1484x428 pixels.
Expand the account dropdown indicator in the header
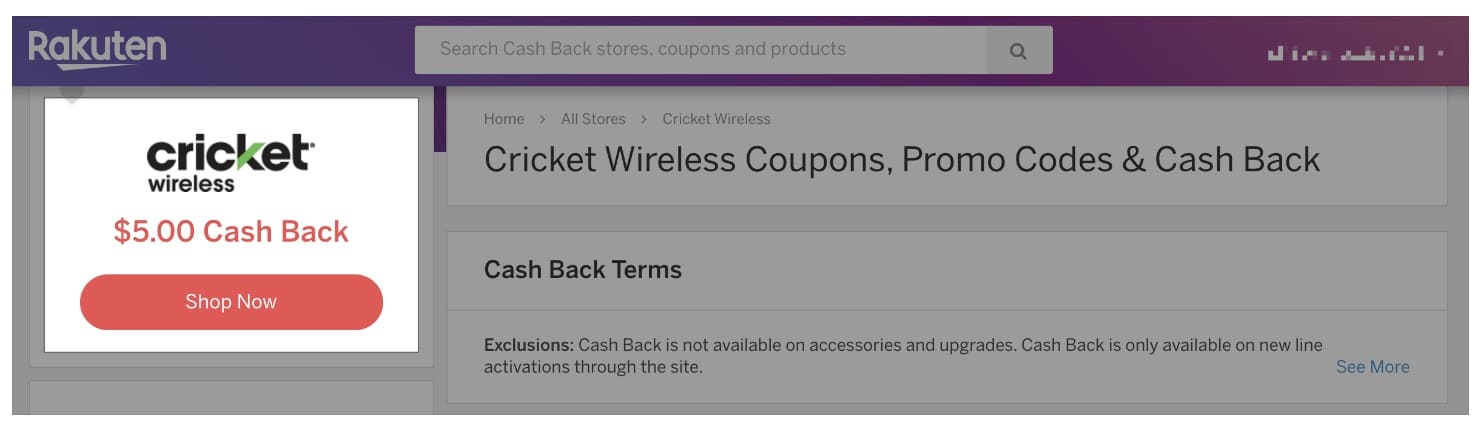tap(1440, 53)
